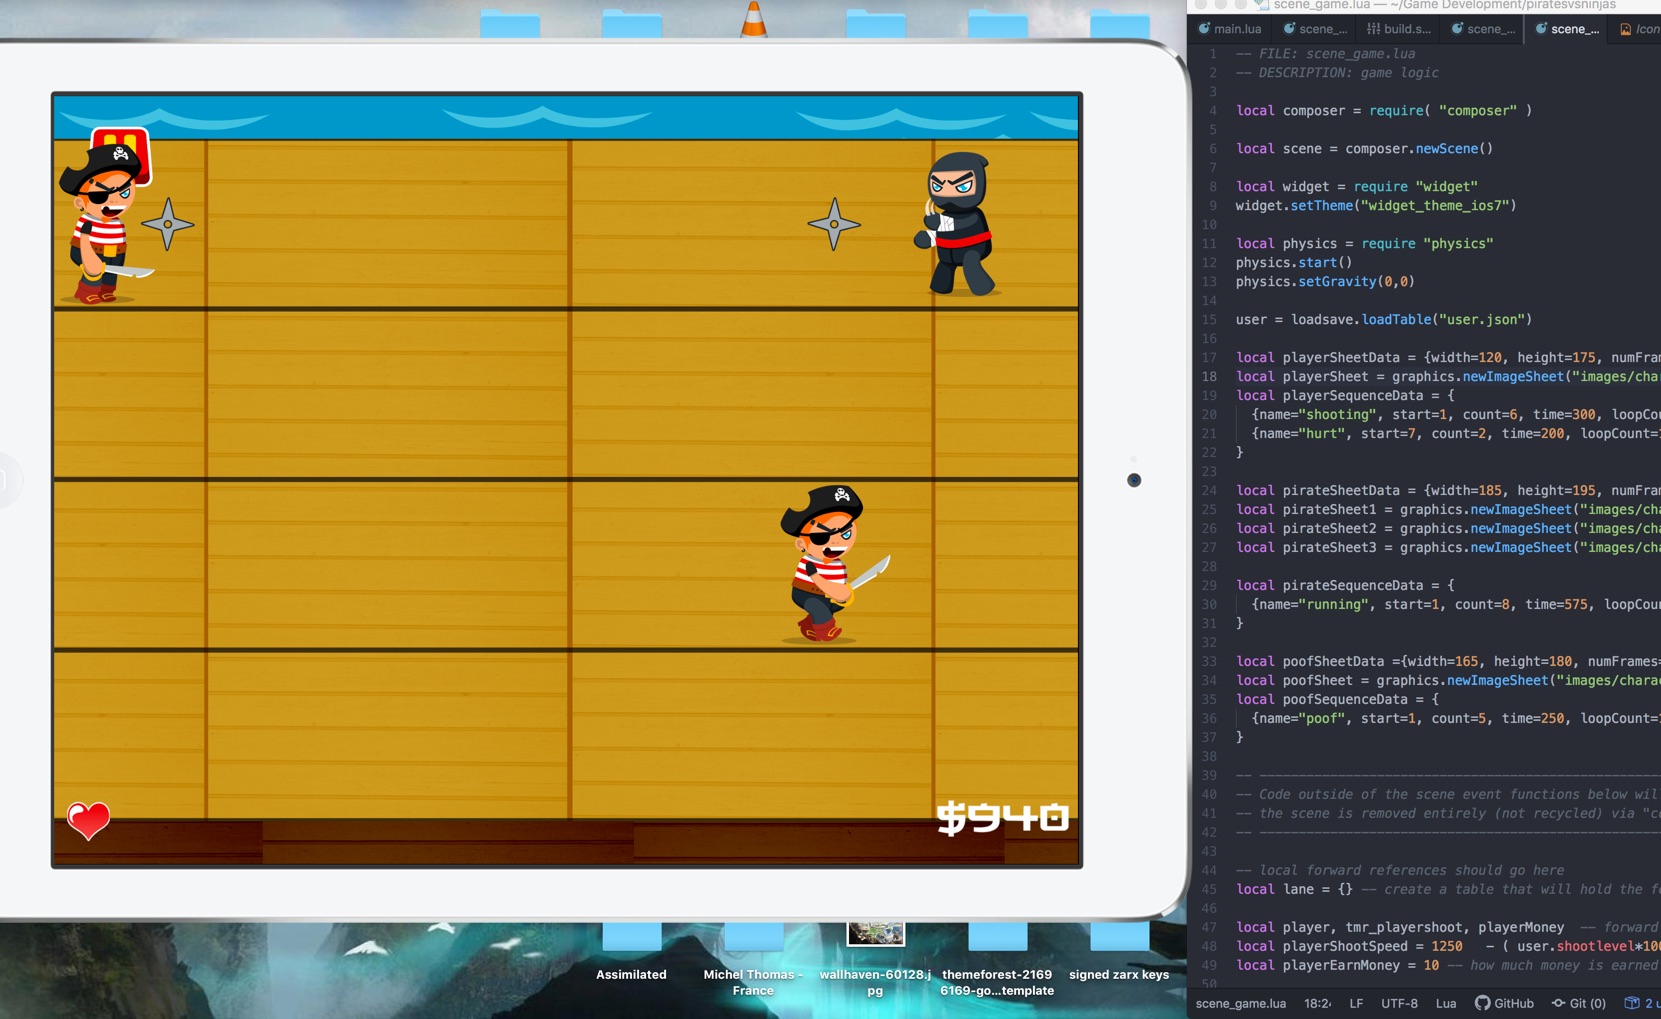Viewport: 1661px width, 1019px height.
Task: Click line number 33 in the Atom gutter
Action: [1209, 661]
